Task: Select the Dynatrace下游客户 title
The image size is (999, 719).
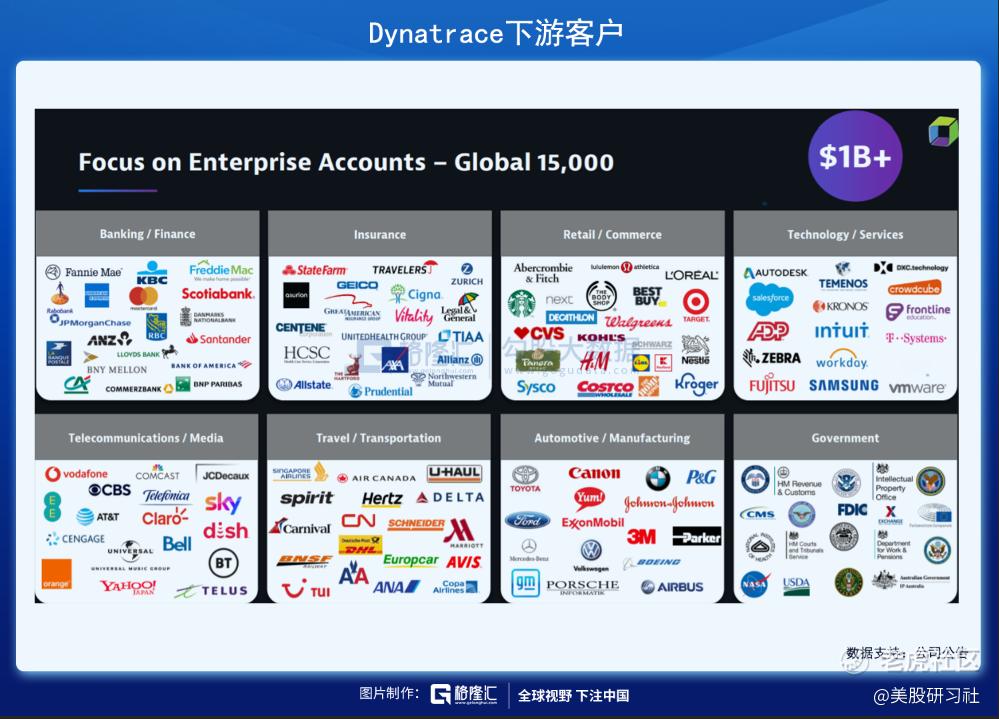Action: point(496,33)
